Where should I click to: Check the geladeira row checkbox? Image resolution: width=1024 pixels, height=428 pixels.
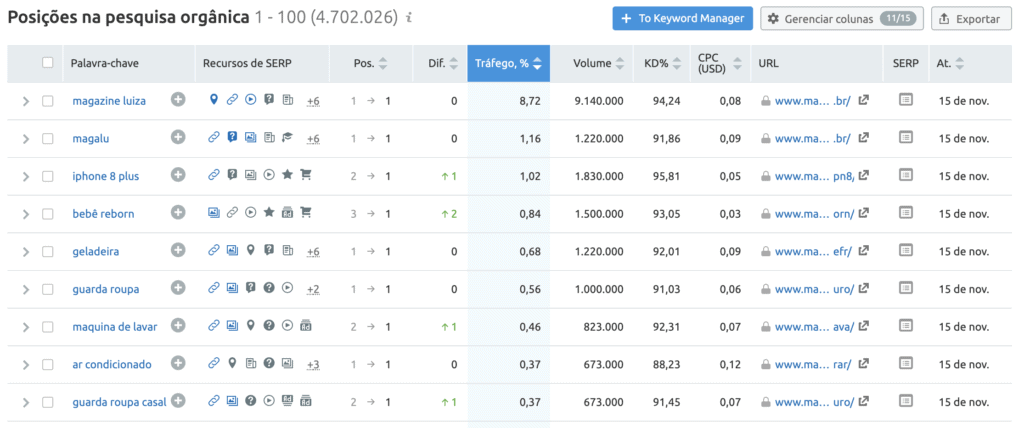tap(48, 252)
